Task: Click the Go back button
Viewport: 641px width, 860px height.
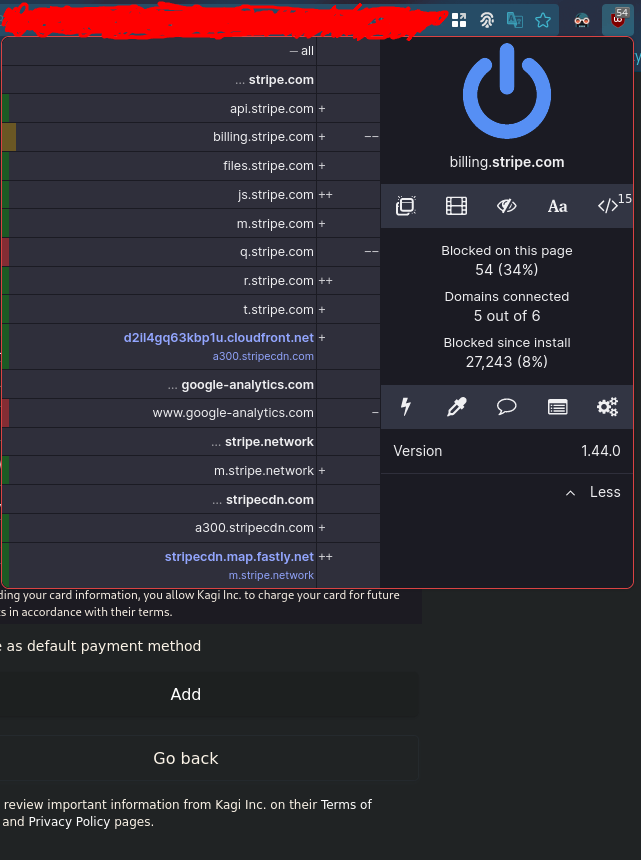Action: pyautogui.click(x=186, y=758)
